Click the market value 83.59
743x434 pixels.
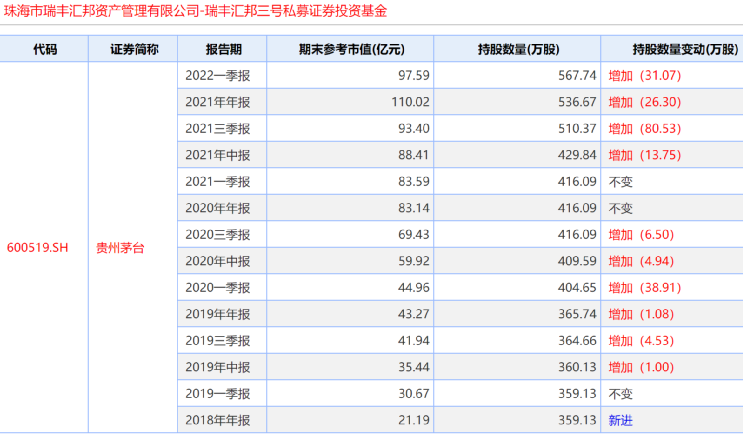pyautogui.click(x=414, y=181)
